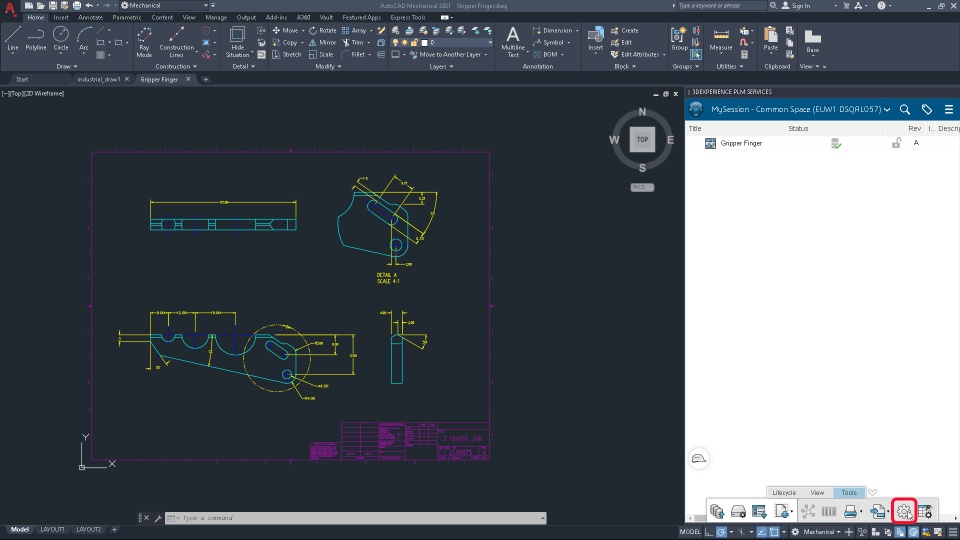Select the Line drawing tool
Screen dimensions: 960x540
click(x=13, y=37)
